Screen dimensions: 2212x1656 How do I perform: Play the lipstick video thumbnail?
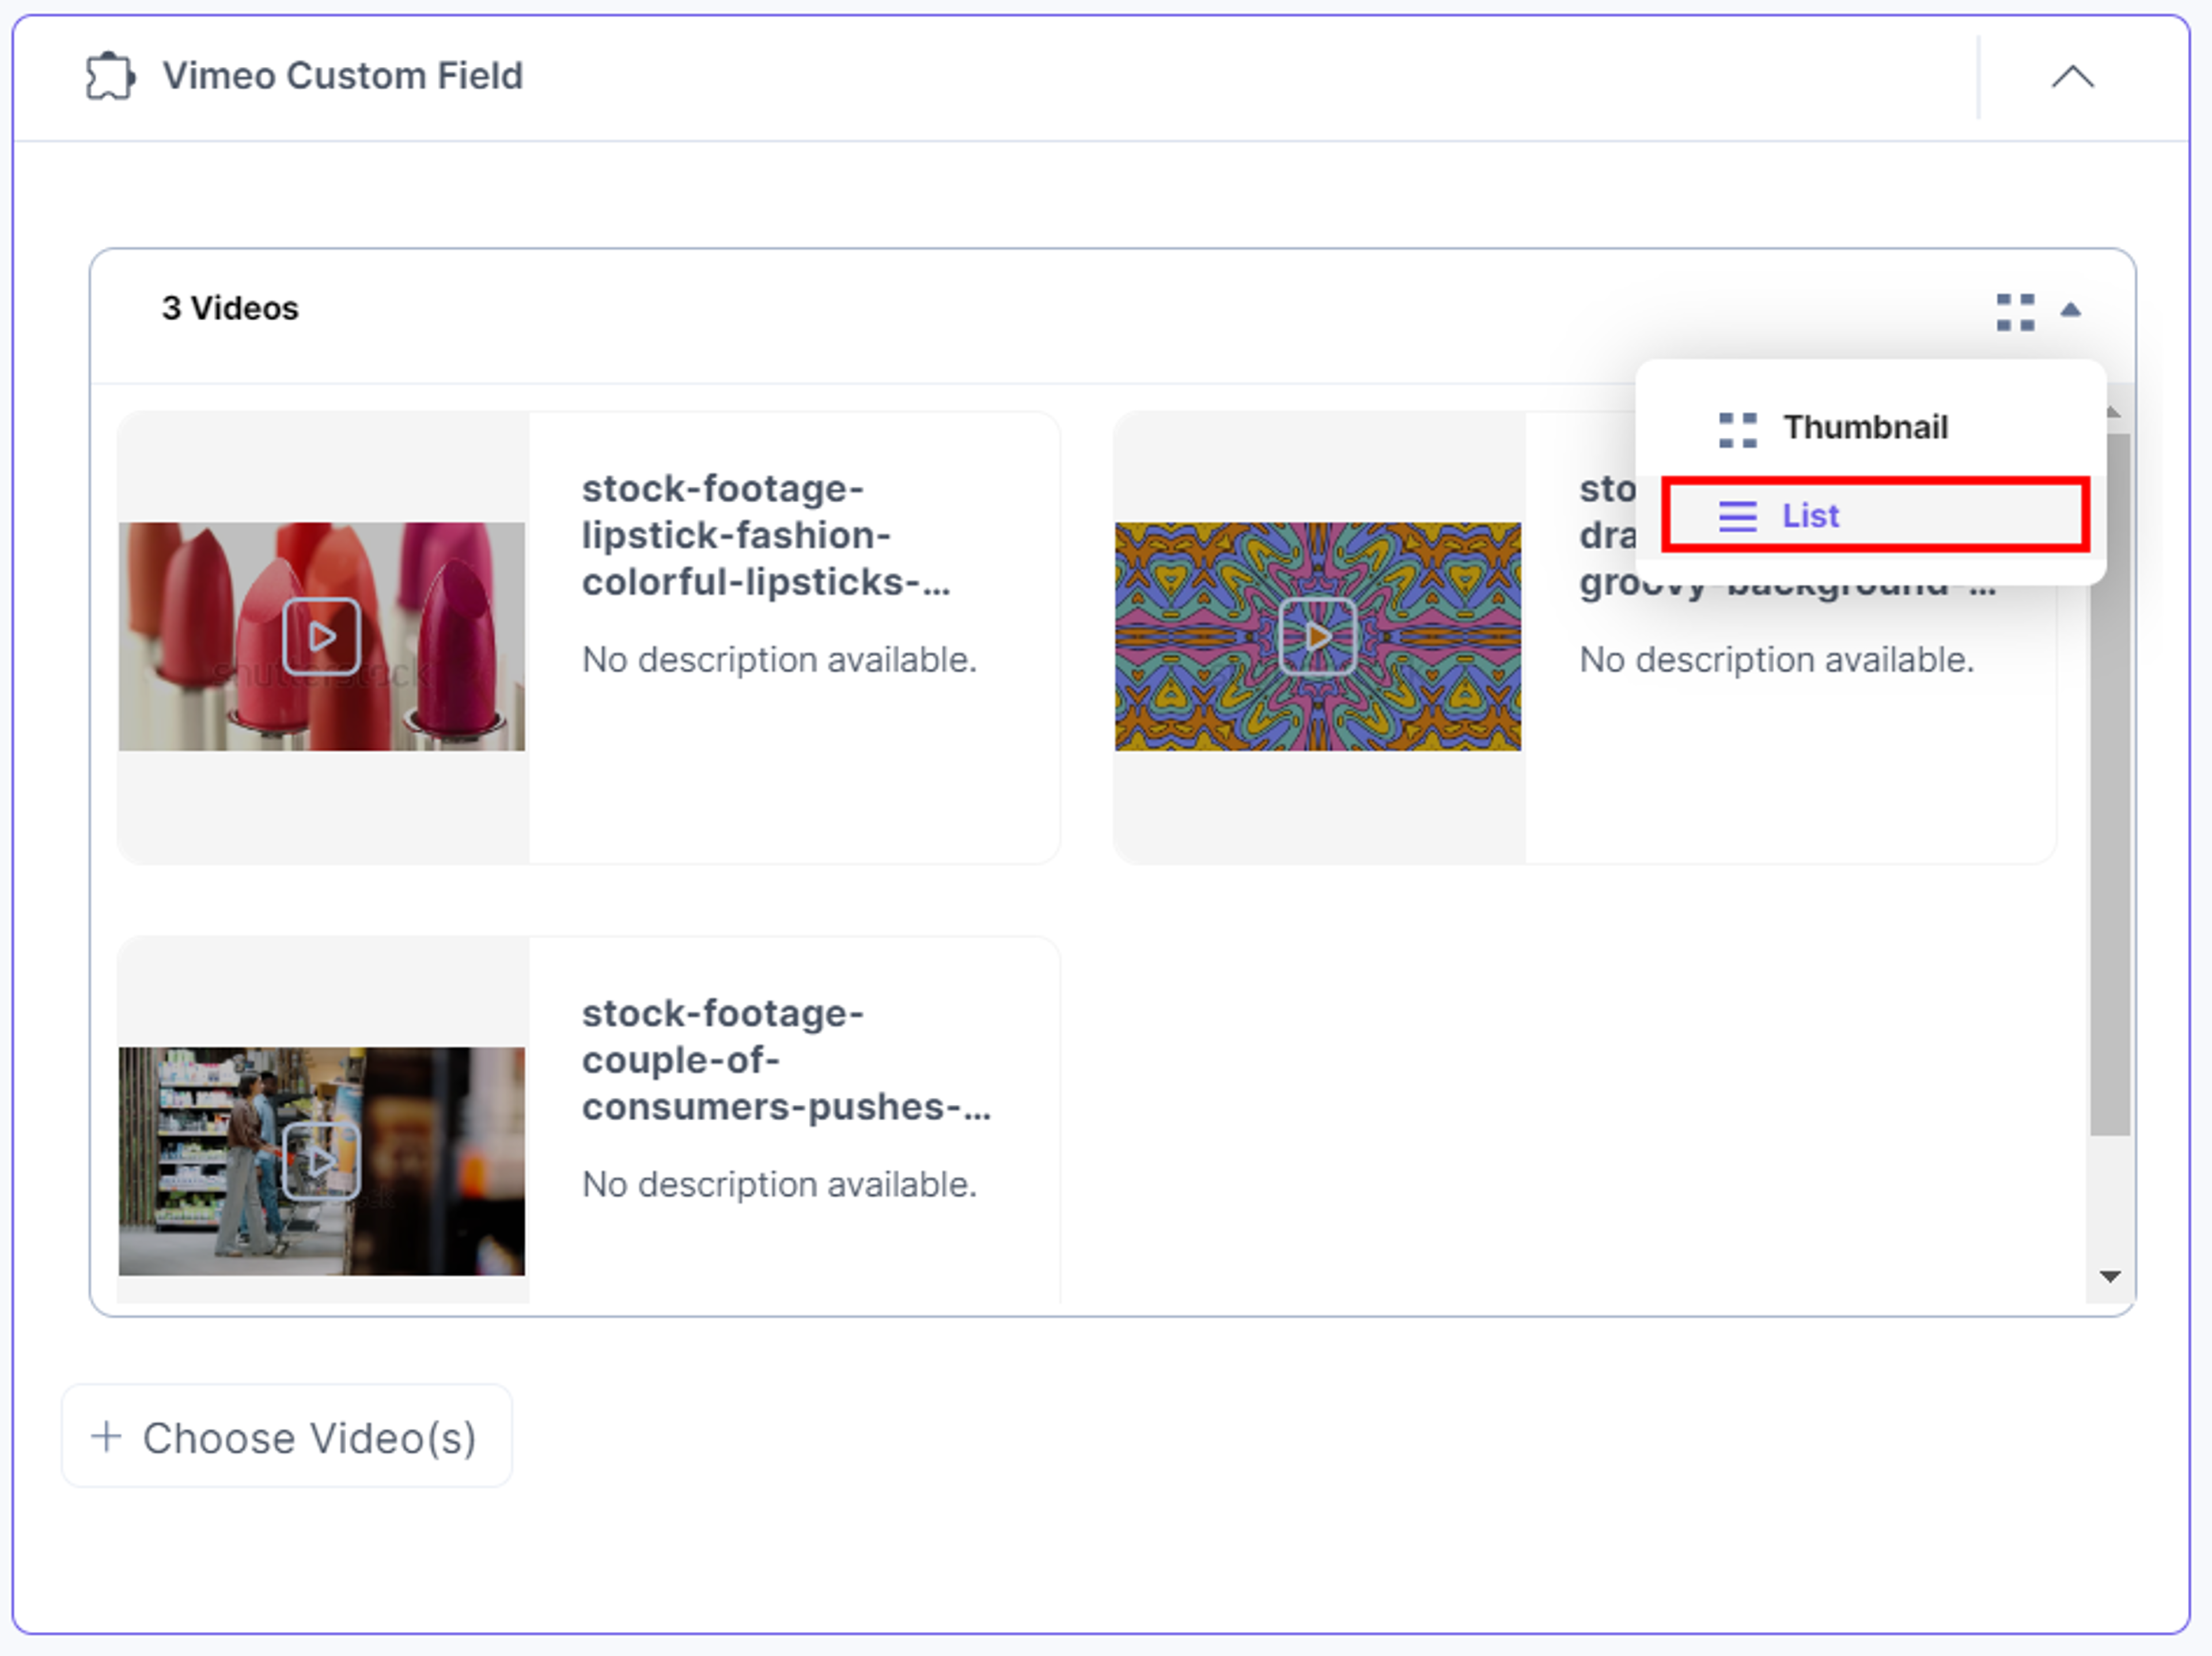pos(322,636)
